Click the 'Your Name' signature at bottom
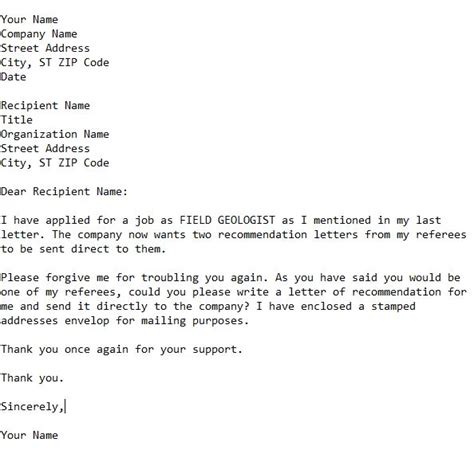This screenshot has width=474, height=450. (29, 435)
